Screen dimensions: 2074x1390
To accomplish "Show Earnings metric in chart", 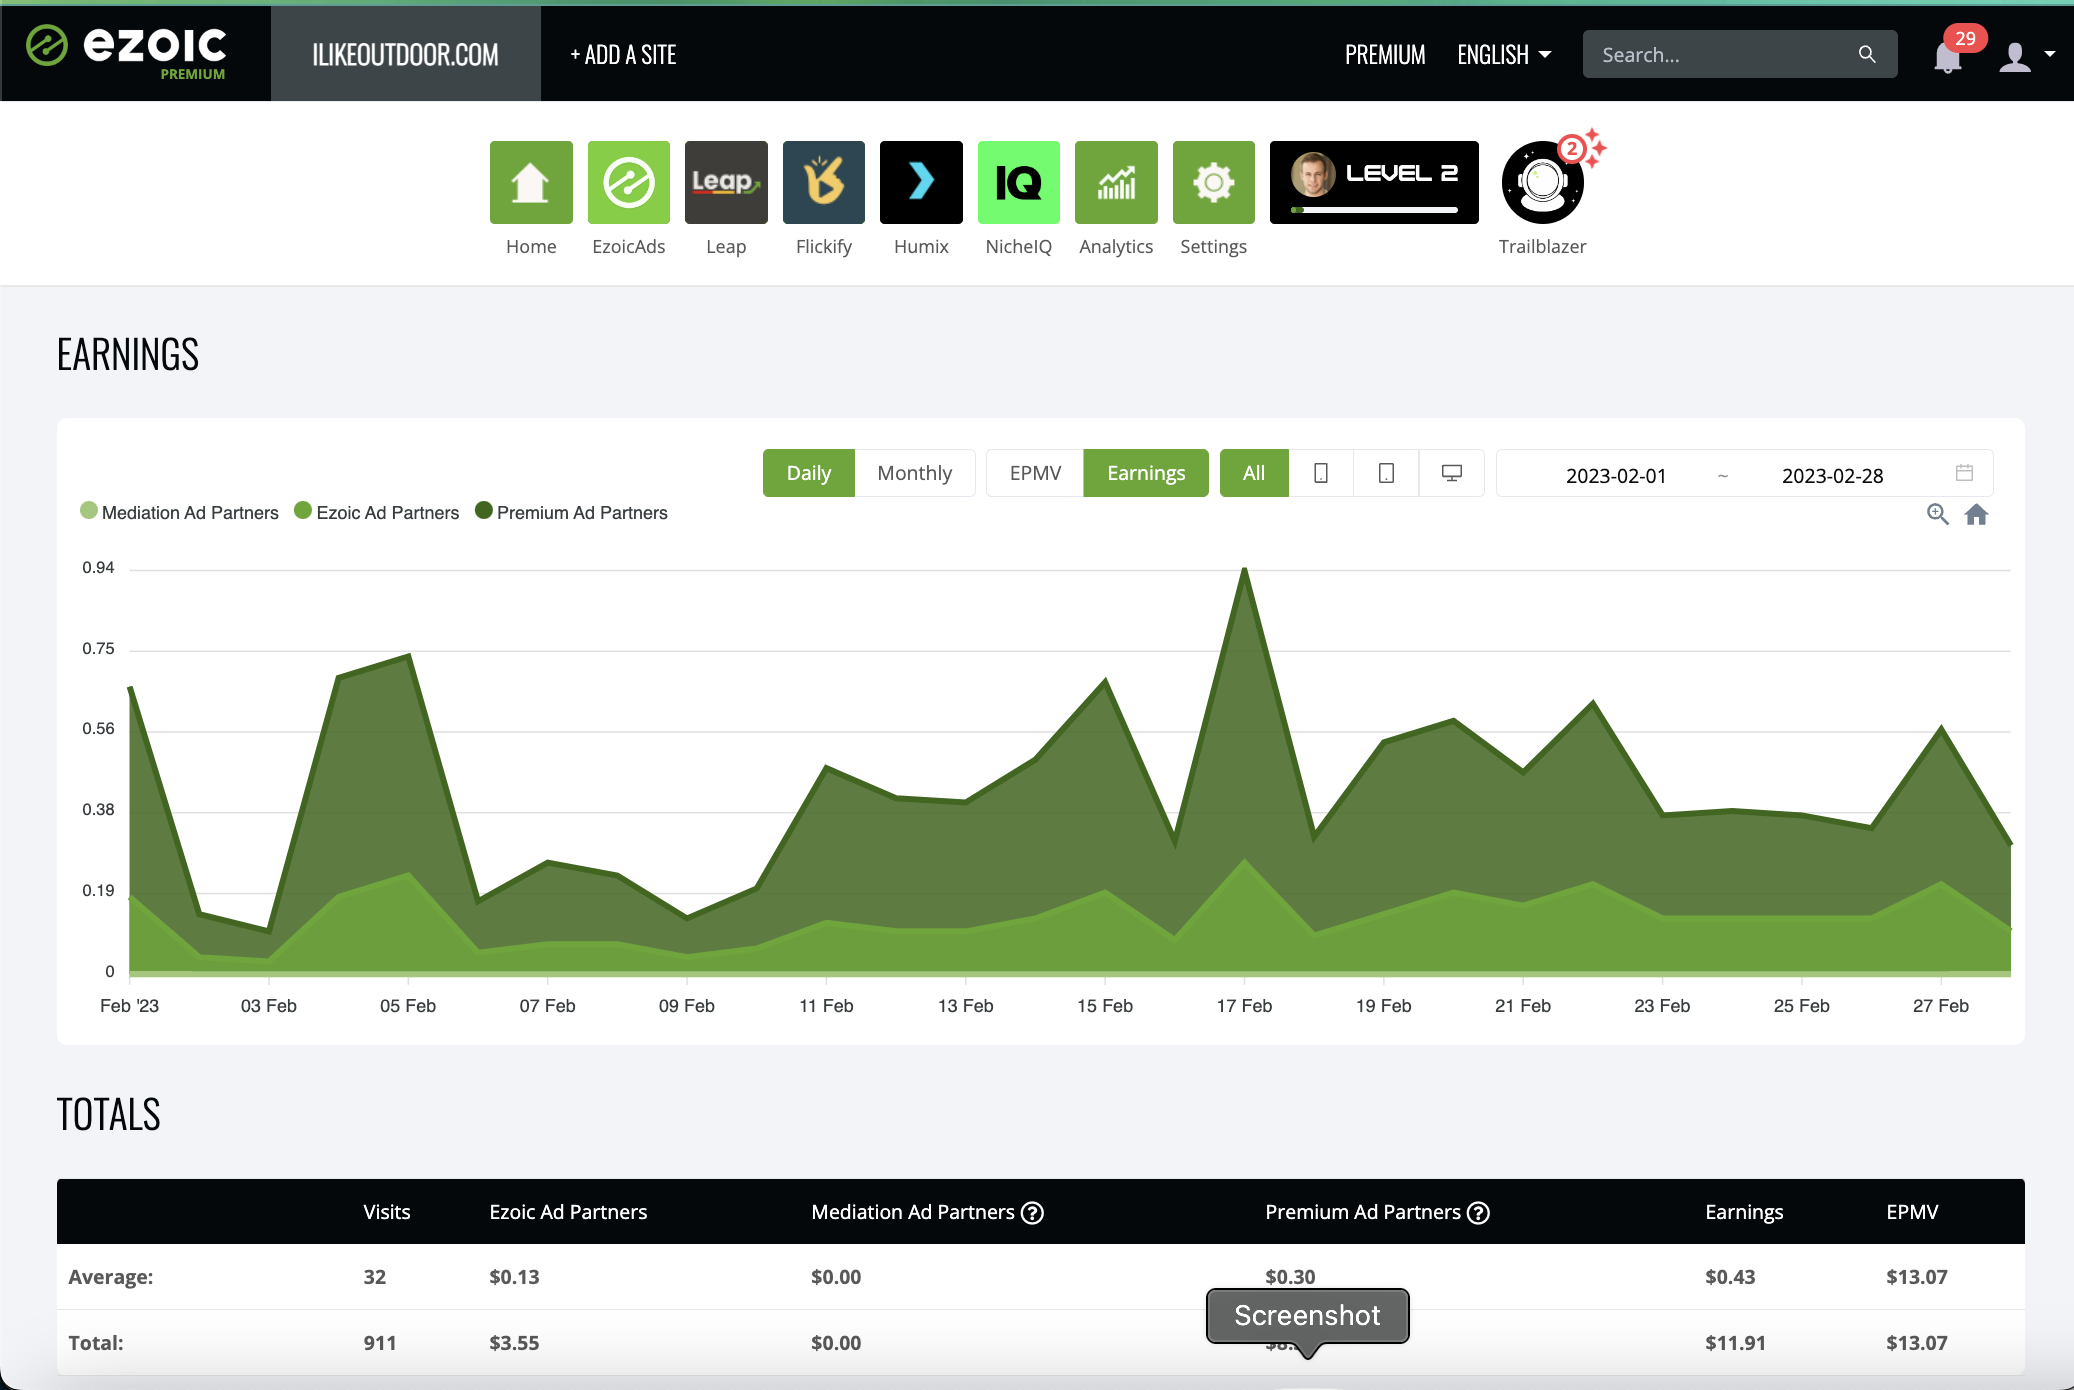I will 1146,473.
